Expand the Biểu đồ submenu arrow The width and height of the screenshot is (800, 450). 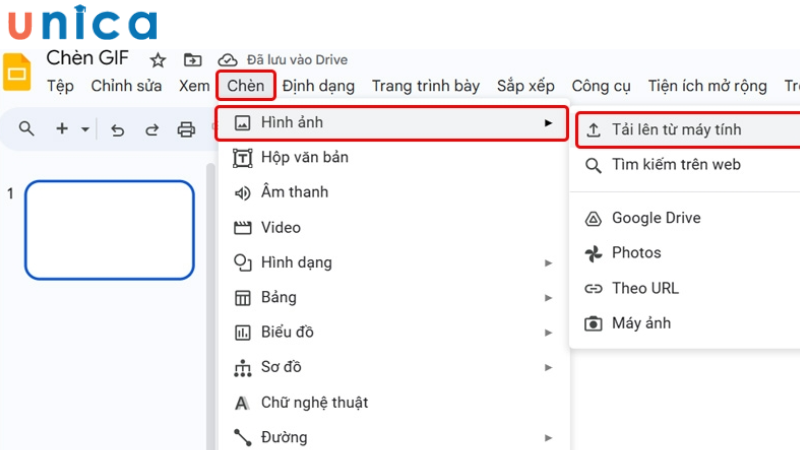coord(548,333)
